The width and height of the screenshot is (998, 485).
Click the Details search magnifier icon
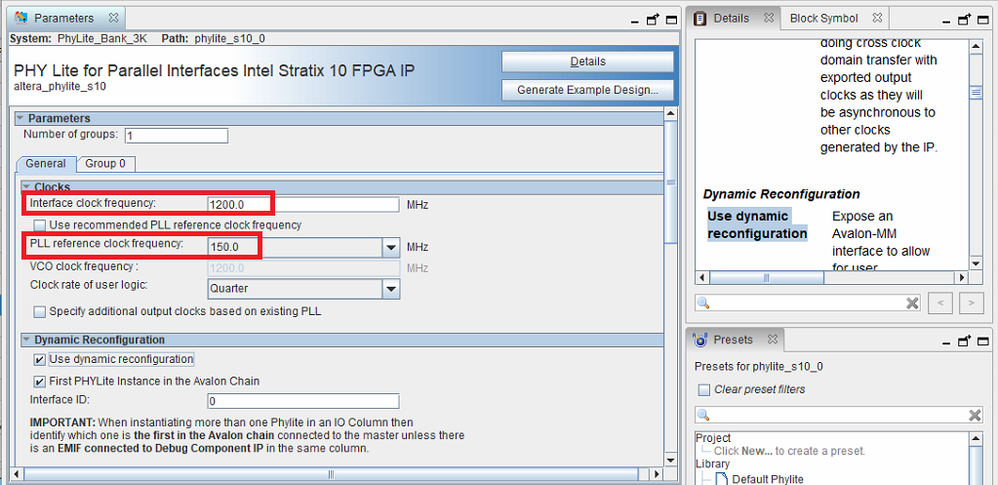pos(703,303)
